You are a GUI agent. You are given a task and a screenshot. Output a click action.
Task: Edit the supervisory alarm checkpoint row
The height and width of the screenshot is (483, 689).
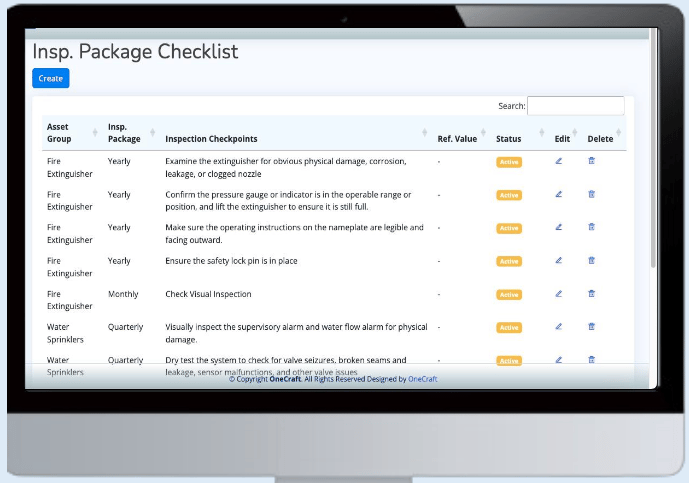[559, 327]
